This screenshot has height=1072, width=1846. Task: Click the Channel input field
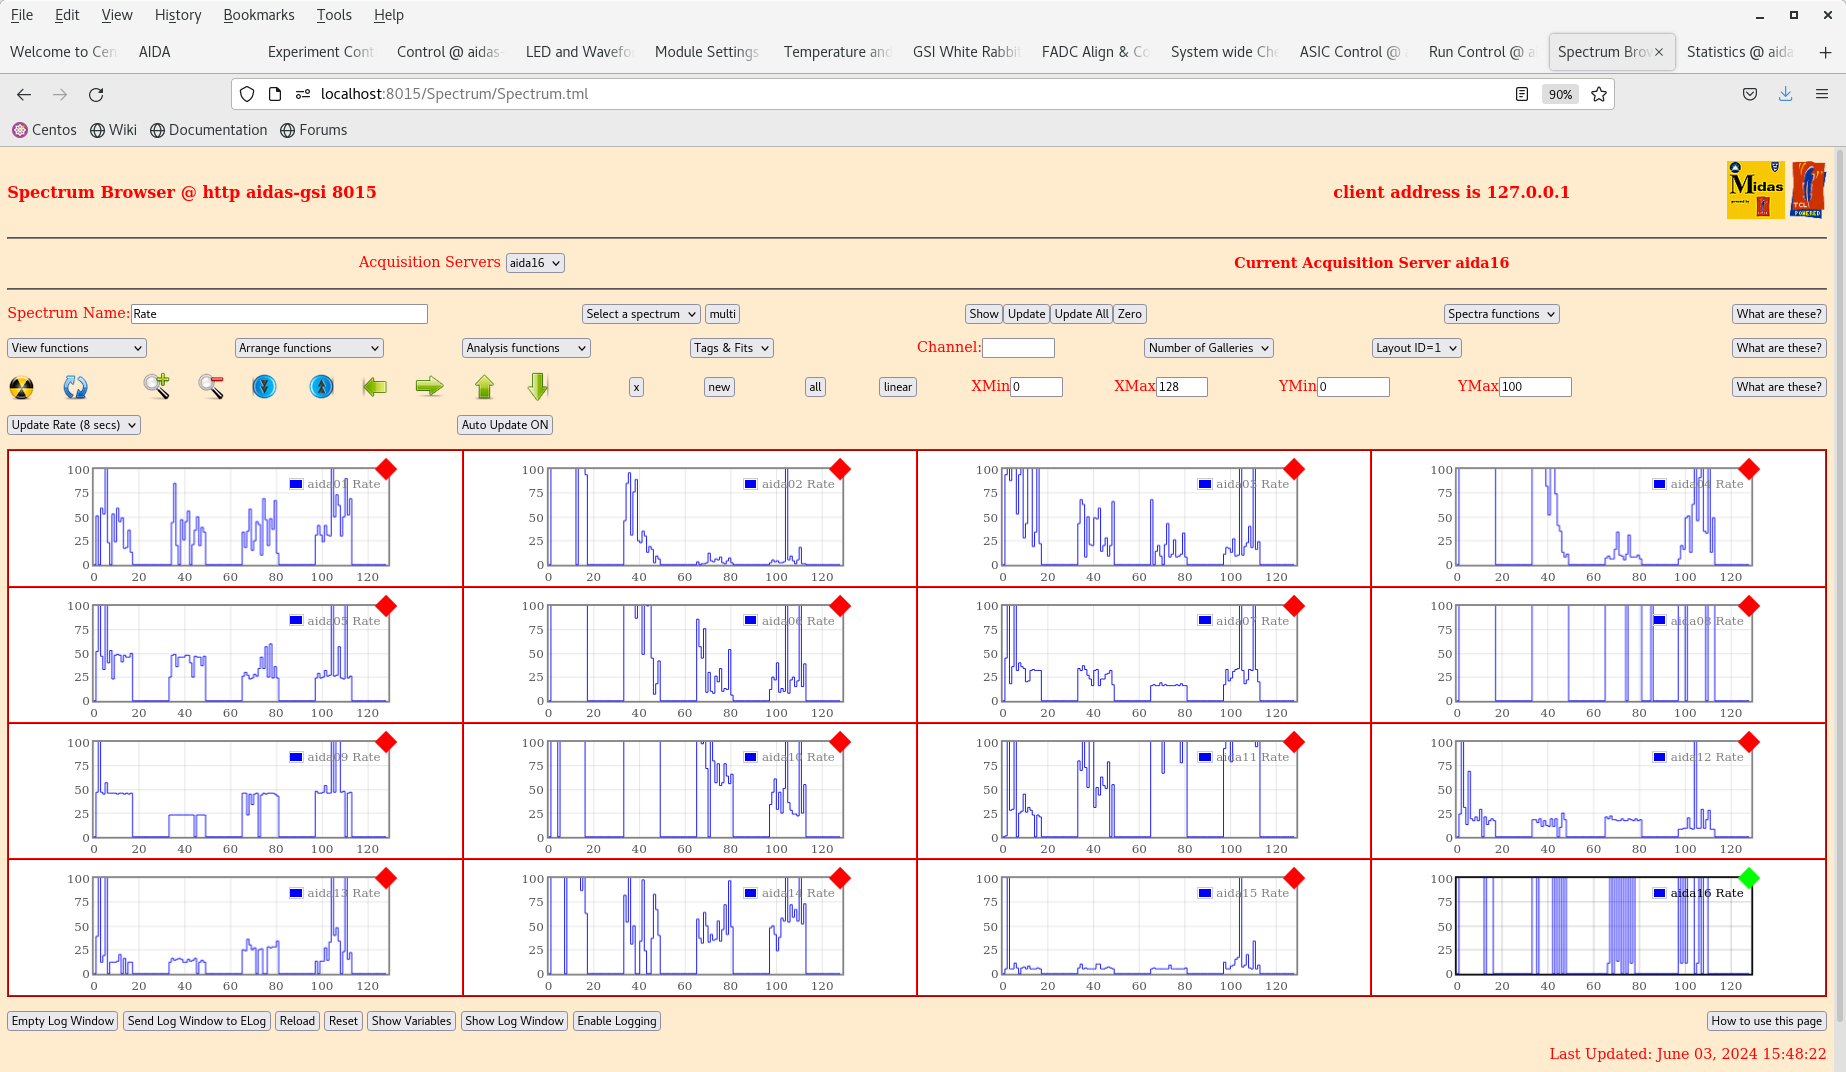click(1018, 348)
